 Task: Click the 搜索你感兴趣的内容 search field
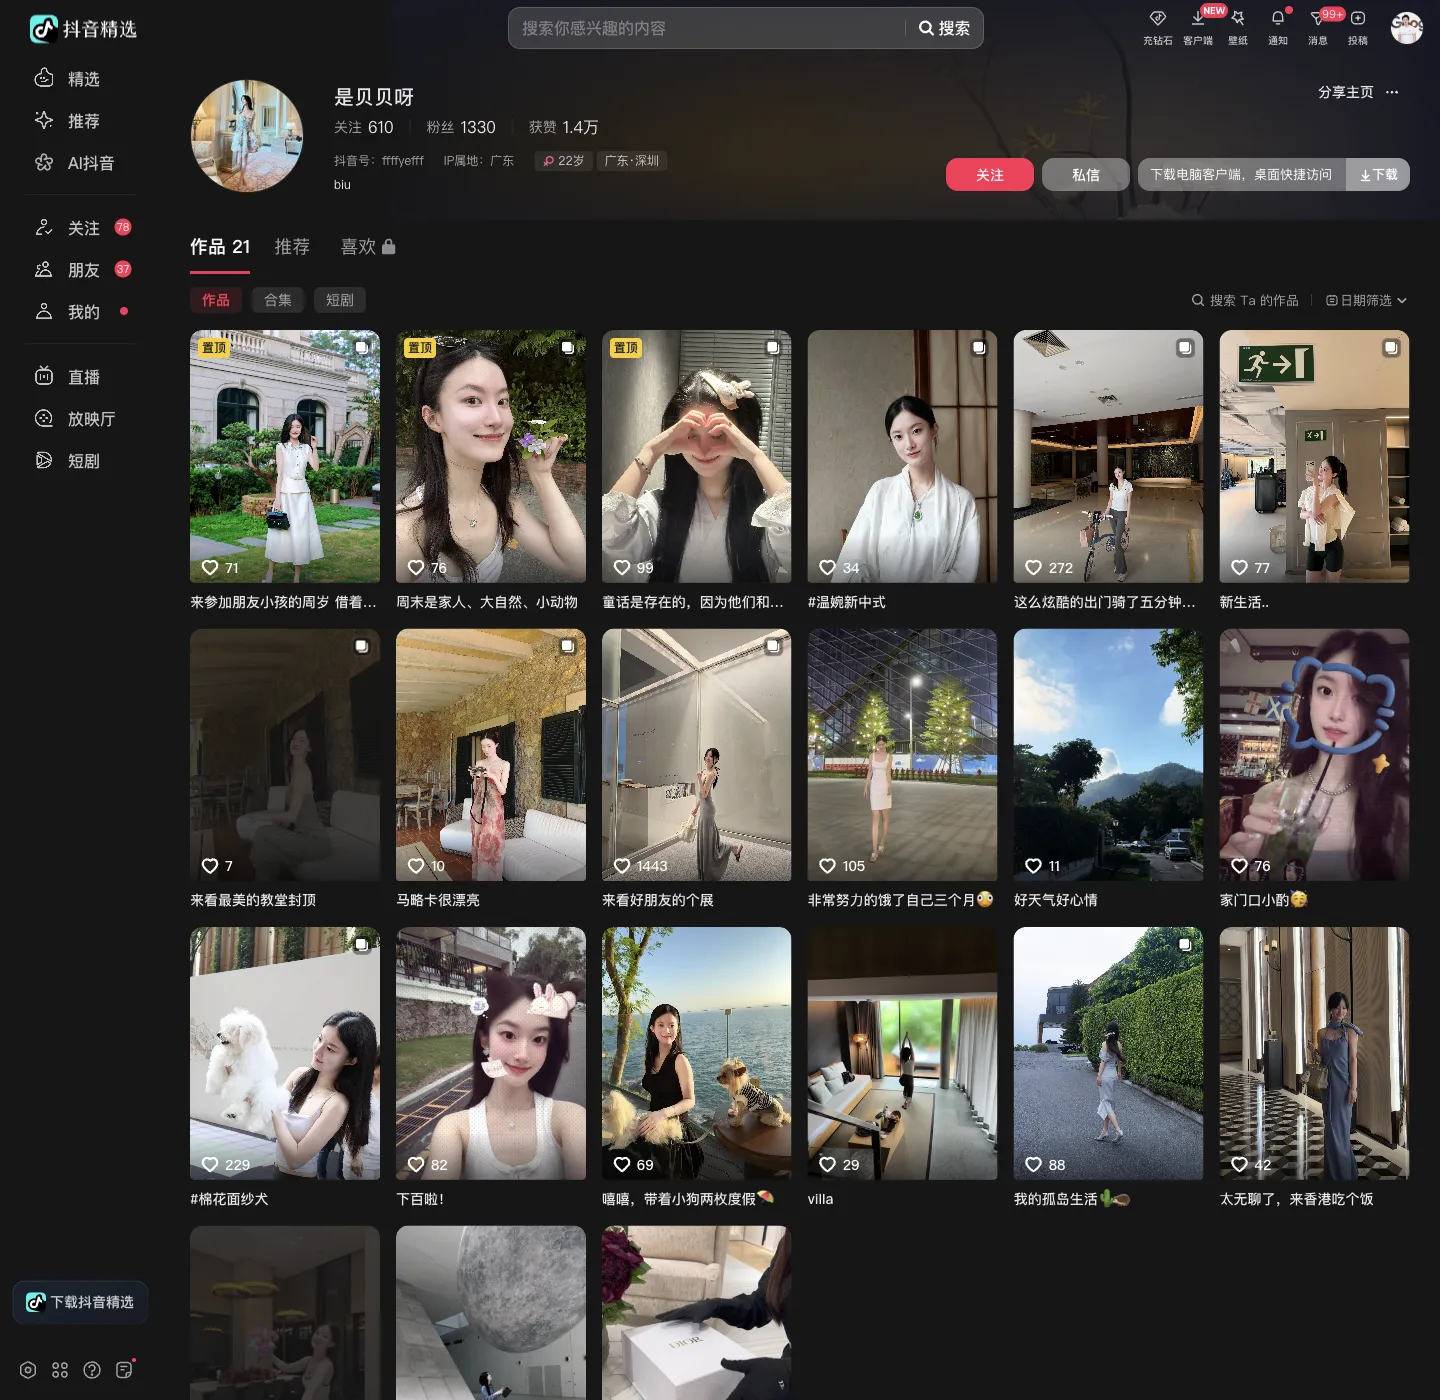tap(706, 28)
